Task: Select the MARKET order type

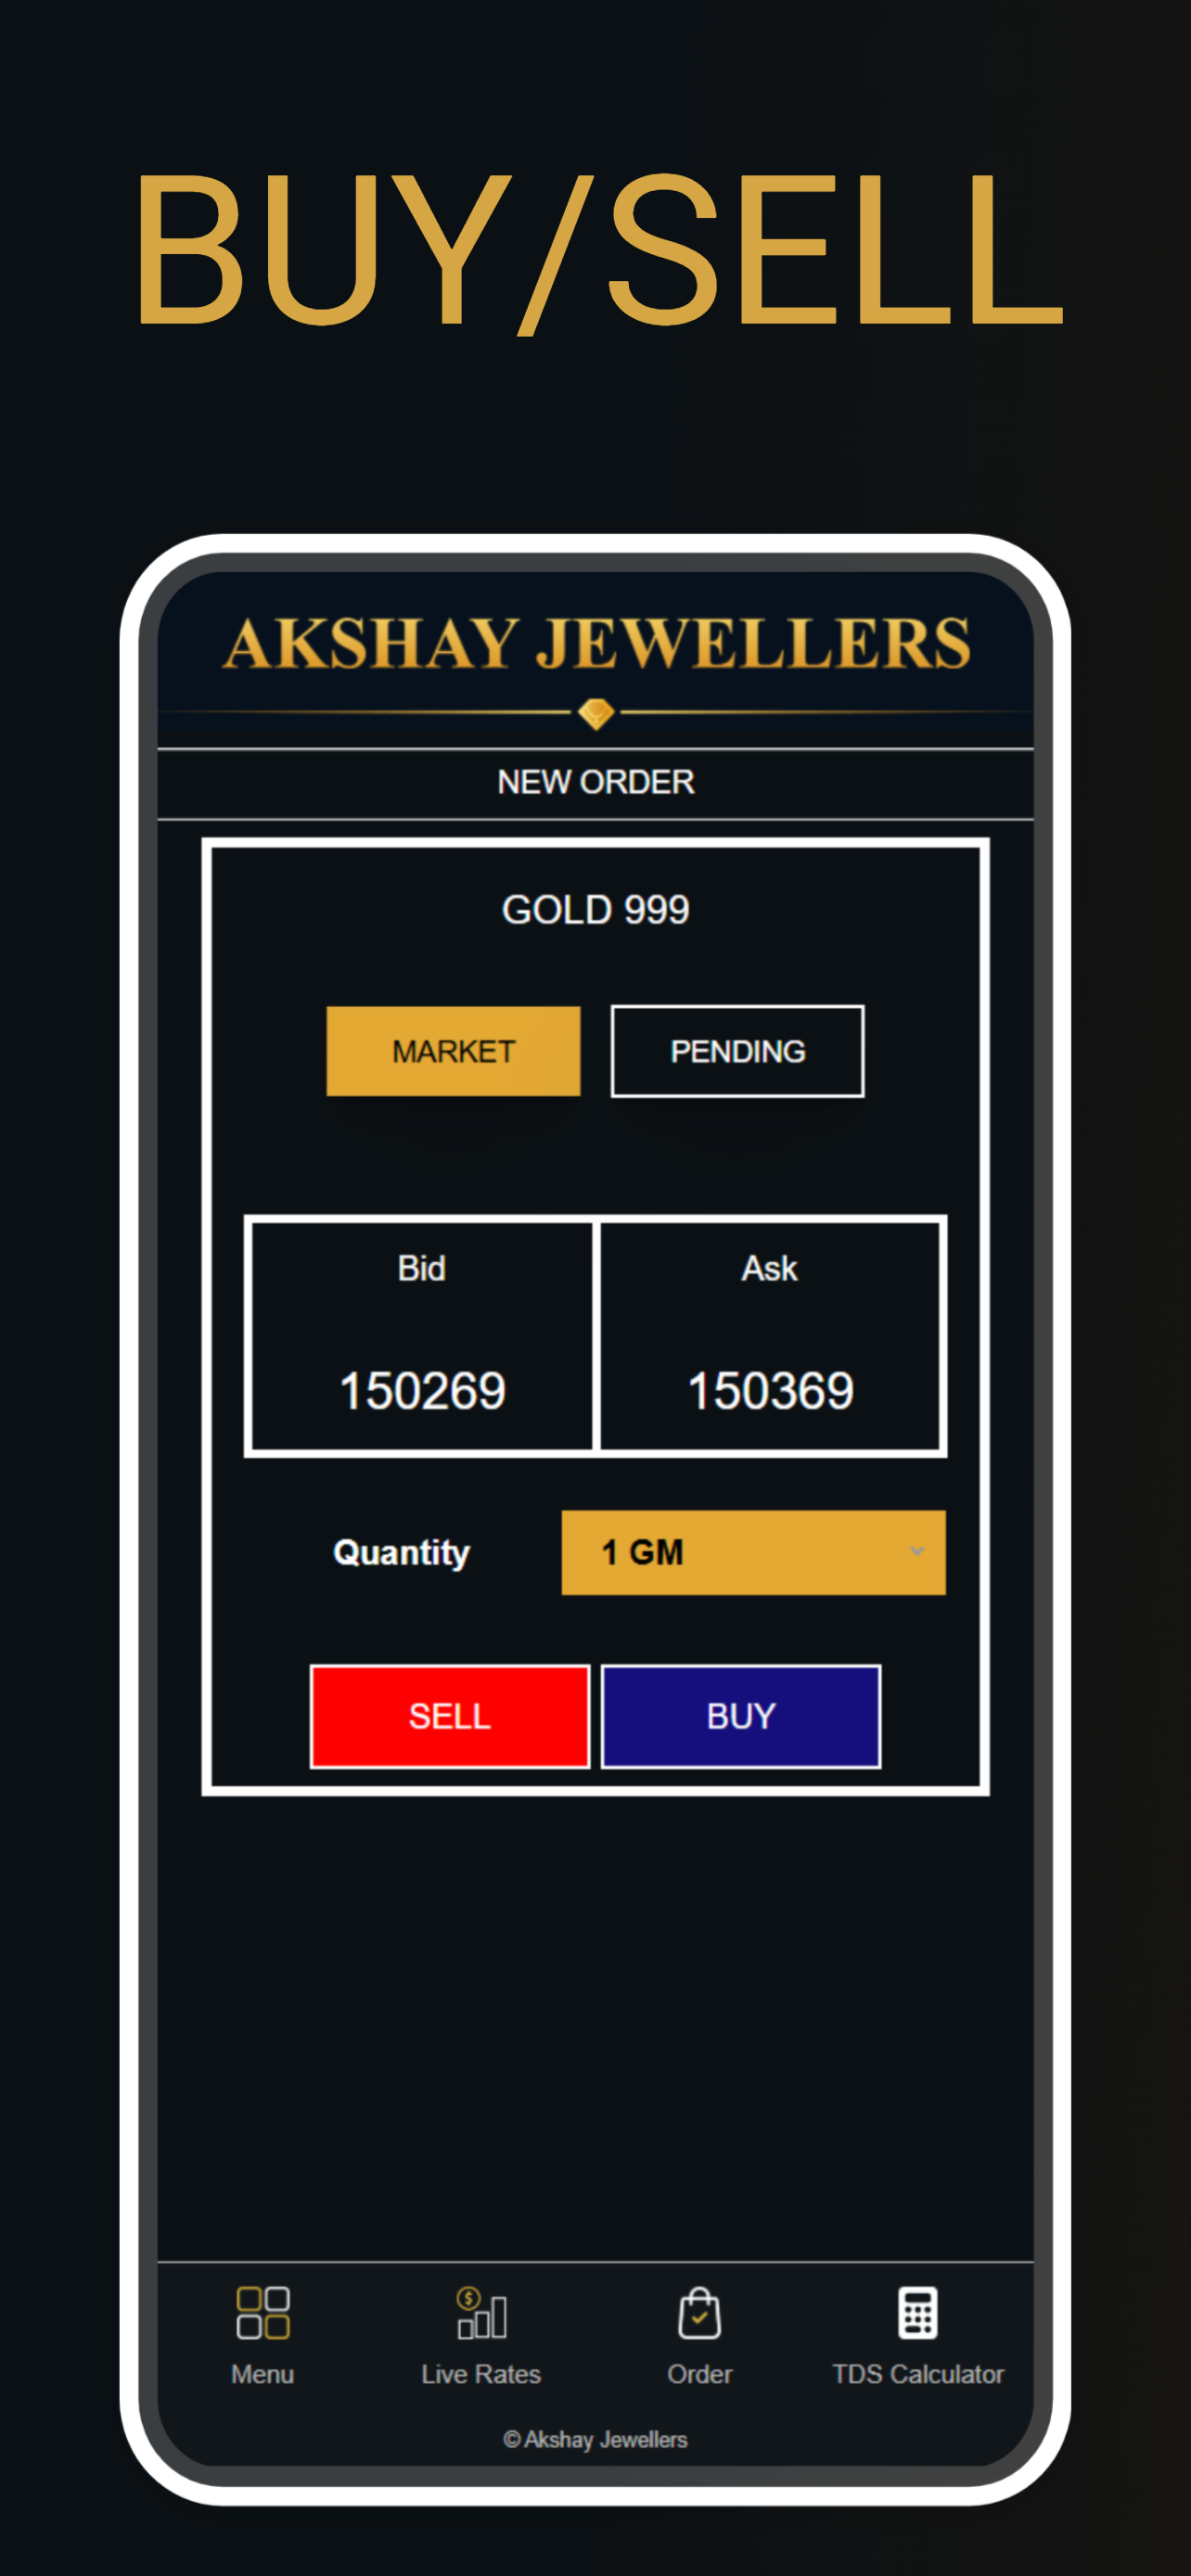Action: click(453, 1051)
